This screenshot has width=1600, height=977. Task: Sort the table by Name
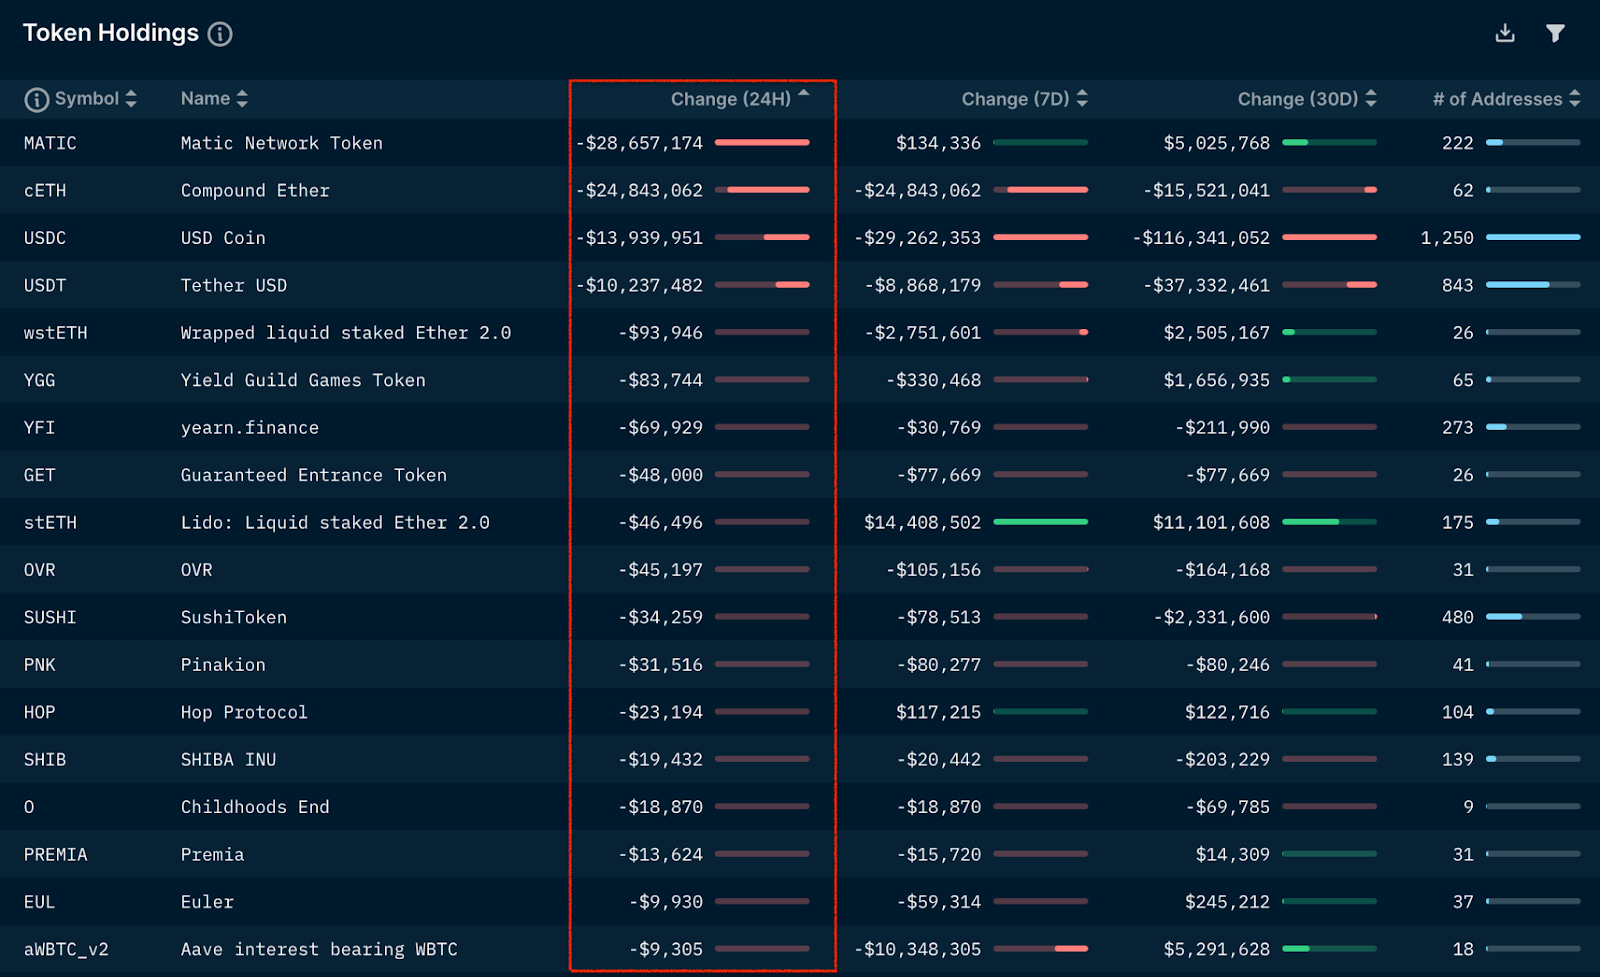(x=242, y=98)
